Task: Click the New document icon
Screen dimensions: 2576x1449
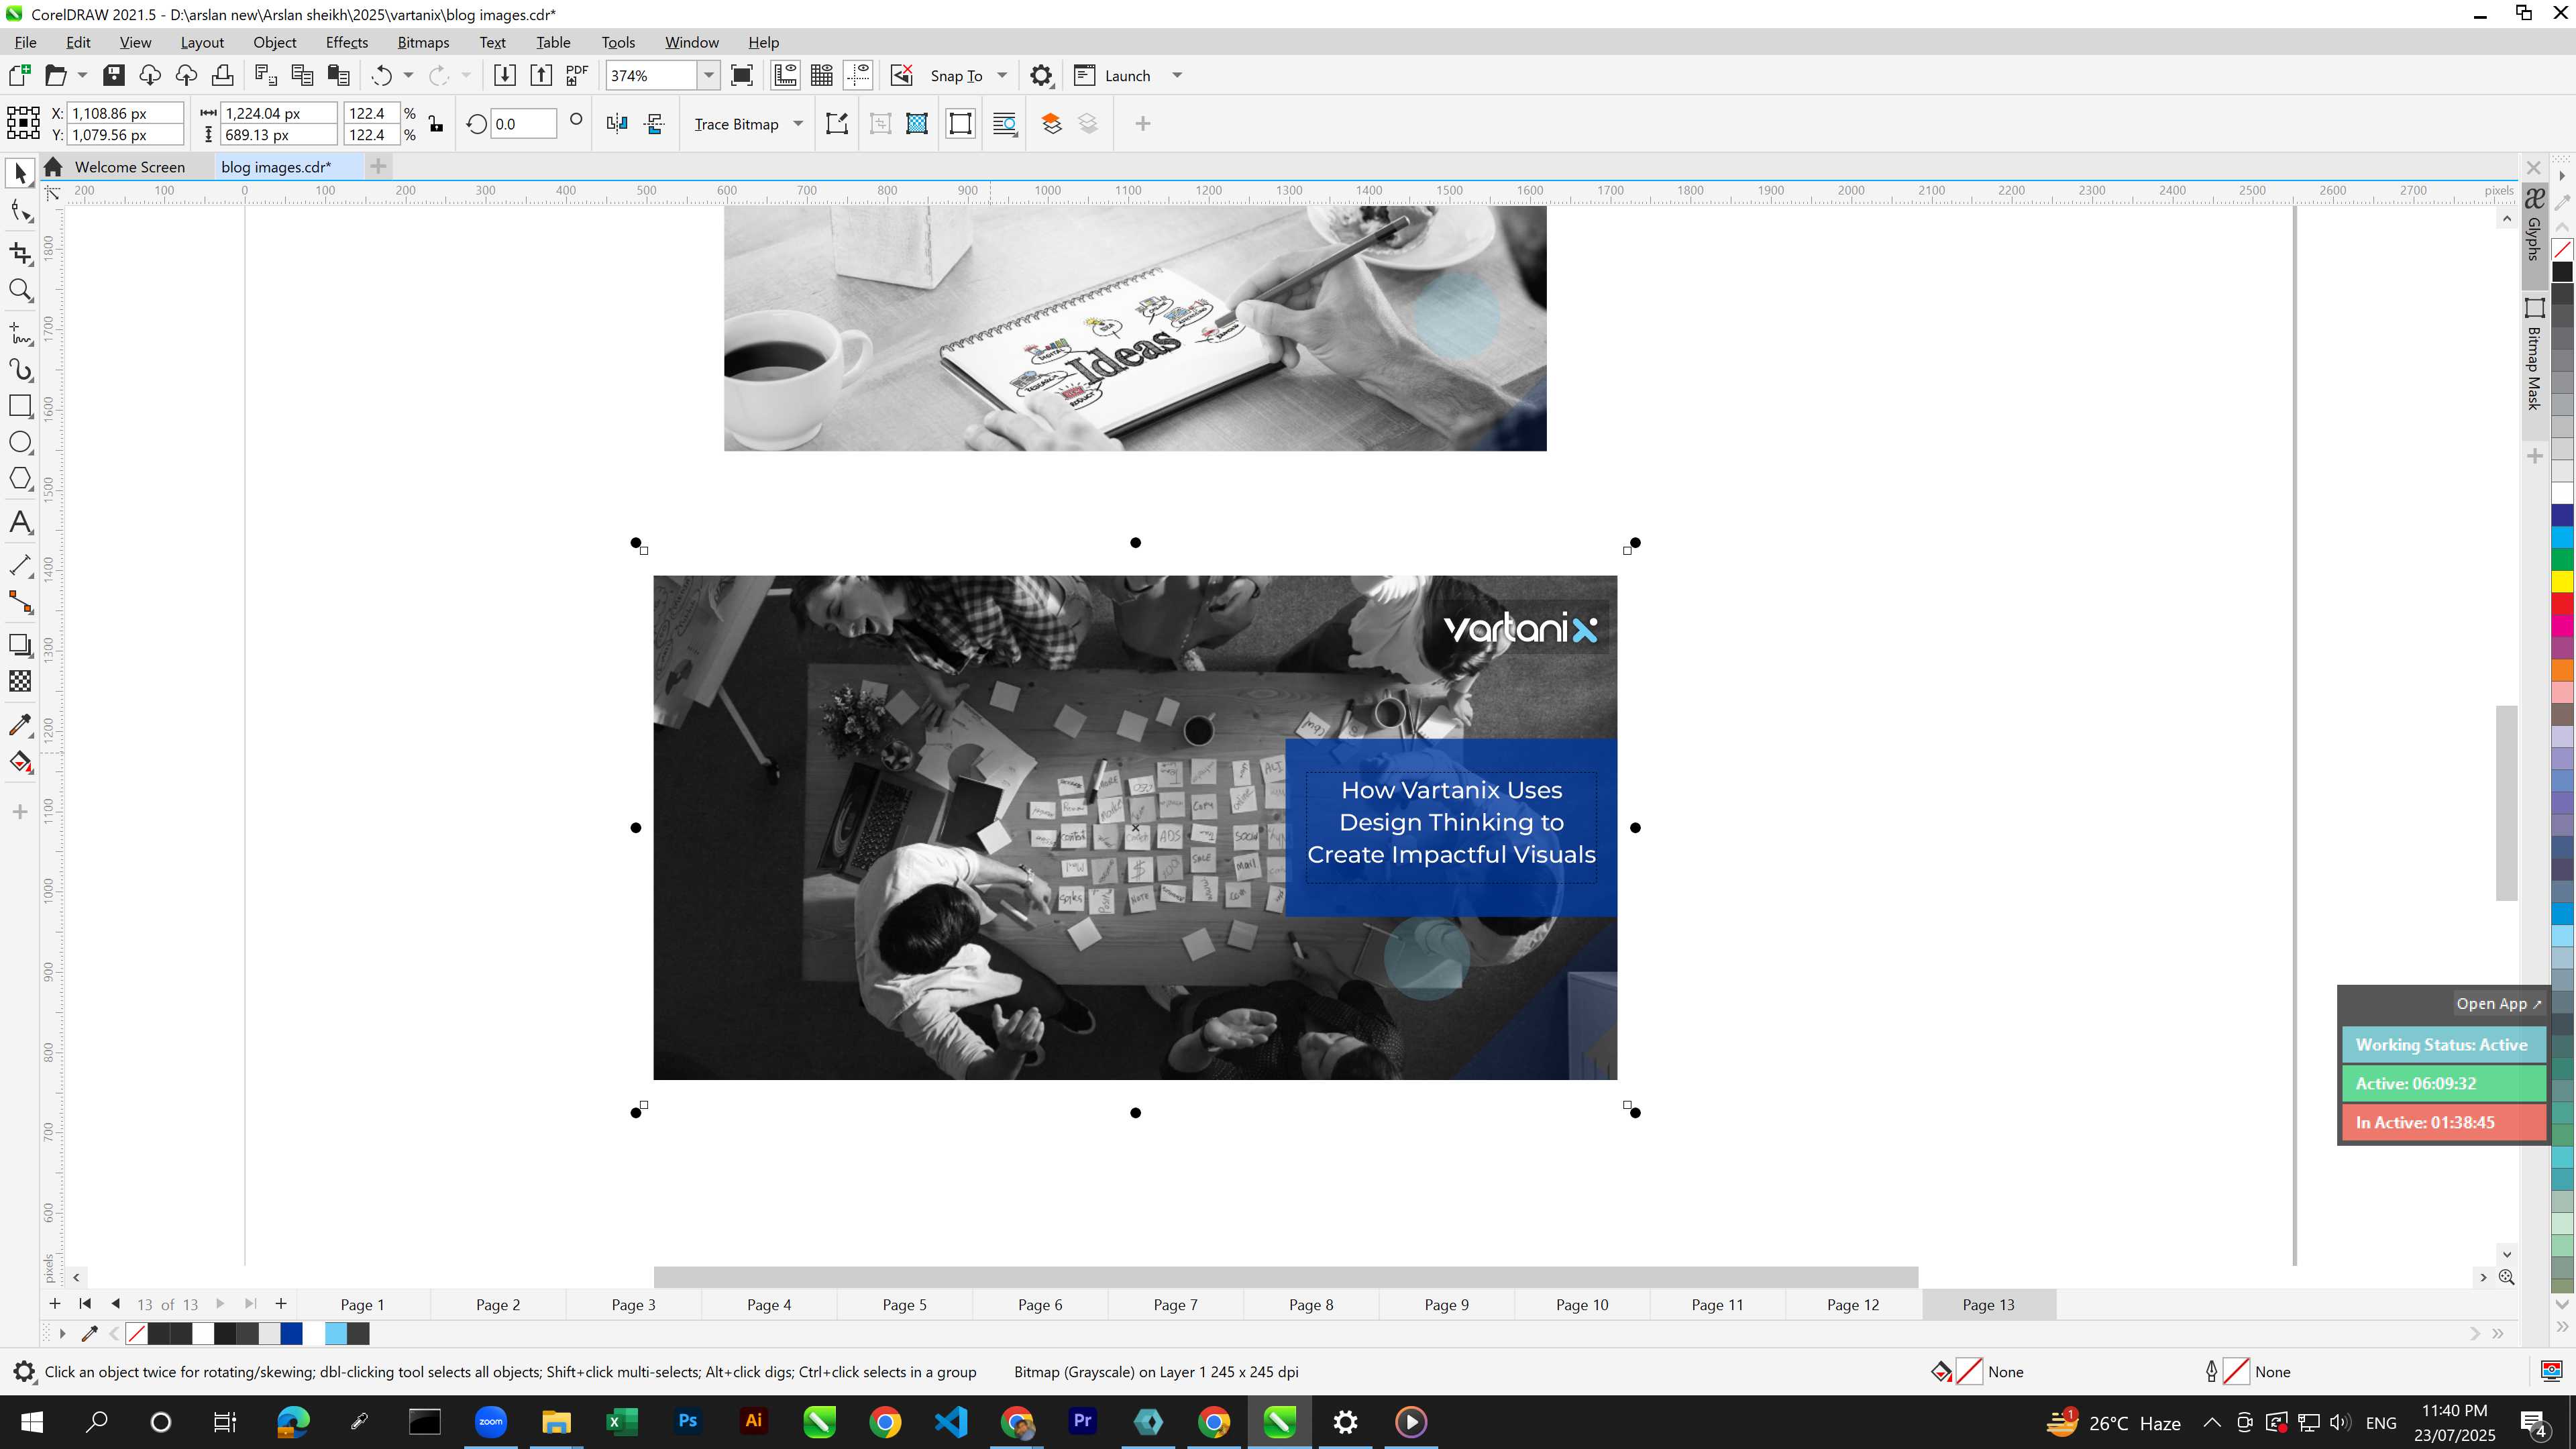Action: click(19, 75)
